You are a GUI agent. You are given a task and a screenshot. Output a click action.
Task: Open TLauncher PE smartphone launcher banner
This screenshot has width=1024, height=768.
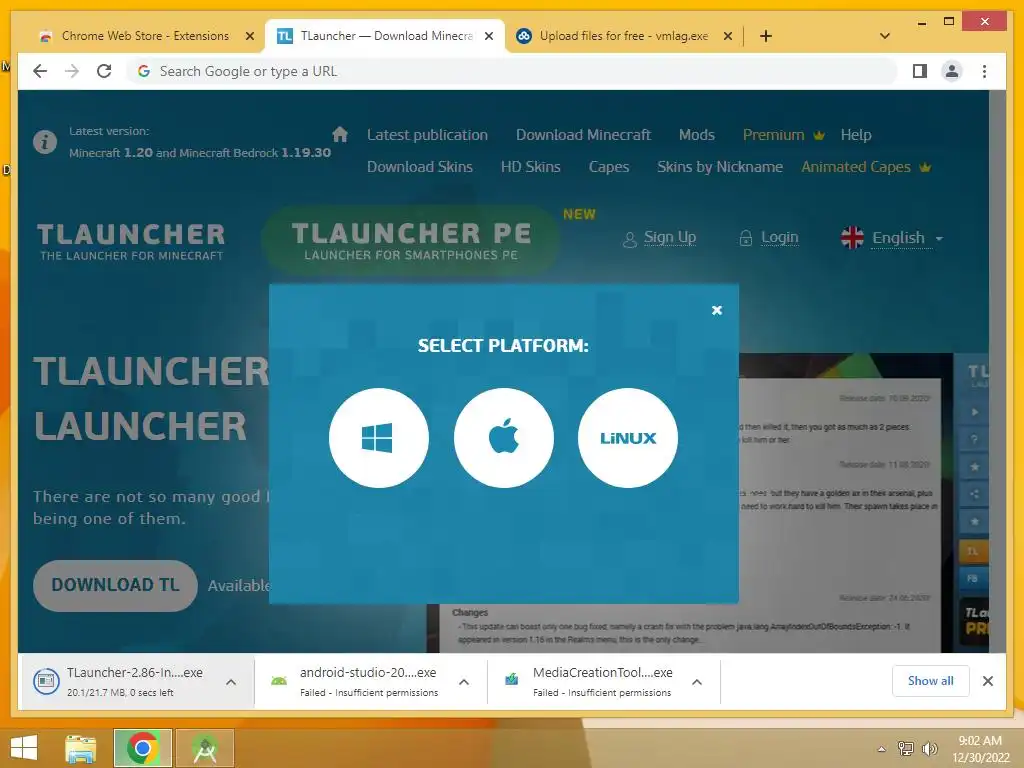[x=411, y=240]
